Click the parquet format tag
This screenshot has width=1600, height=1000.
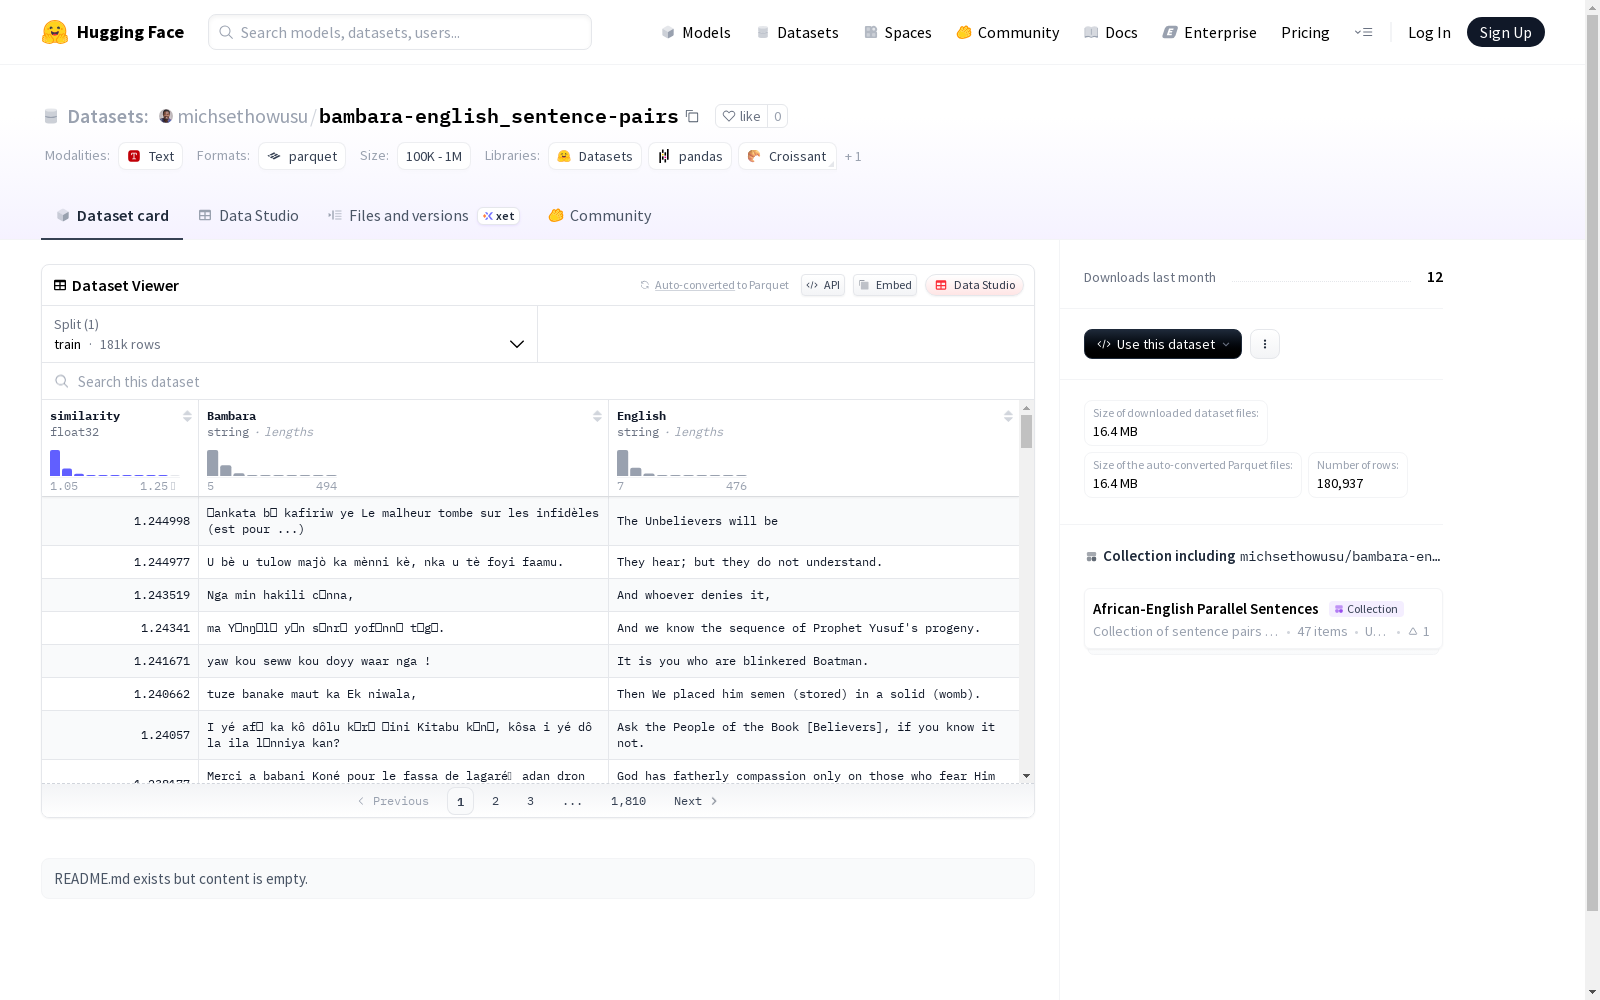(x=302, y=156)
